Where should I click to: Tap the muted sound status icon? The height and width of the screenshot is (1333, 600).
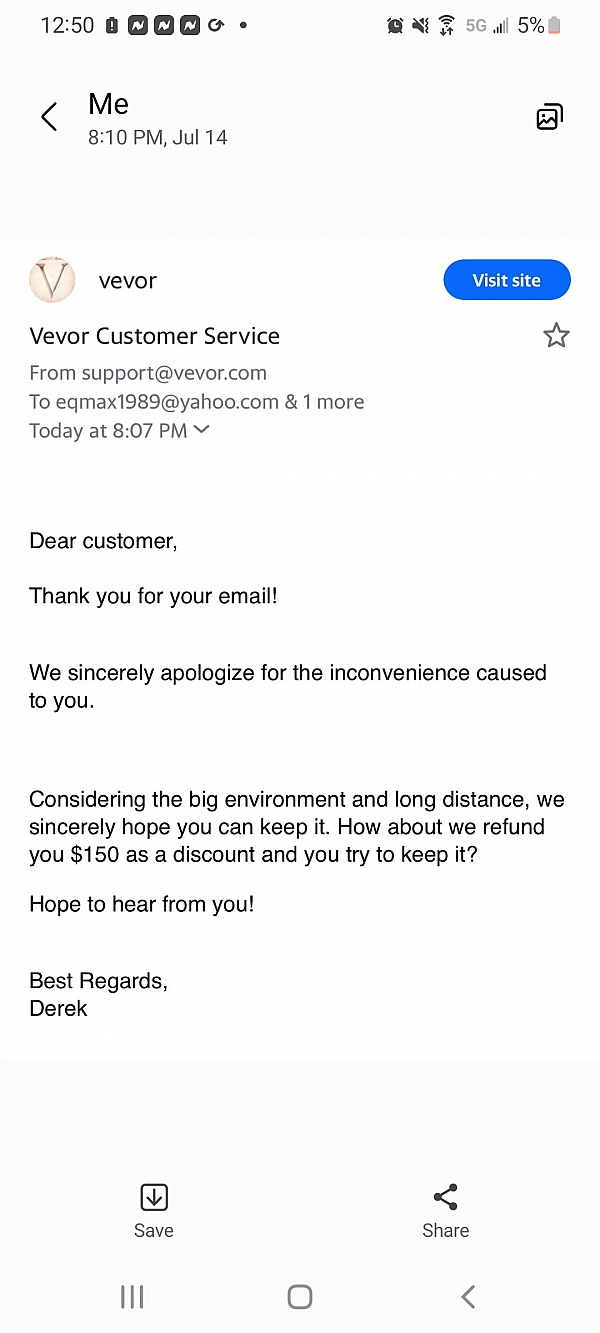[x=421, y=26]
